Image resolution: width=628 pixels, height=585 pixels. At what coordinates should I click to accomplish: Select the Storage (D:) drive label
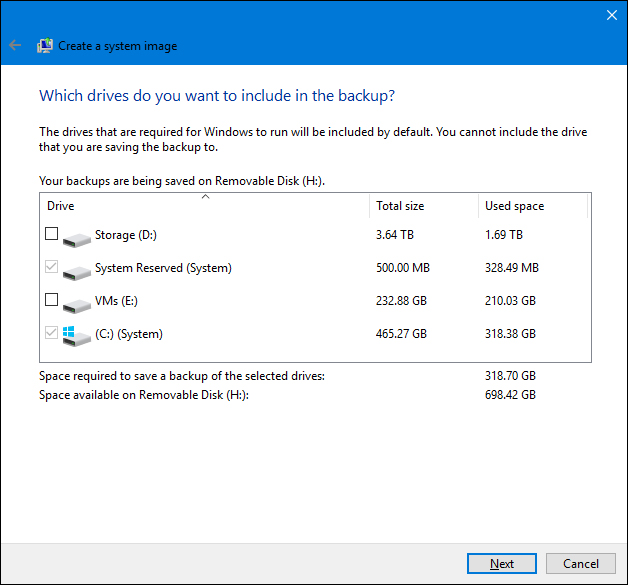click(x=128, y=236)
